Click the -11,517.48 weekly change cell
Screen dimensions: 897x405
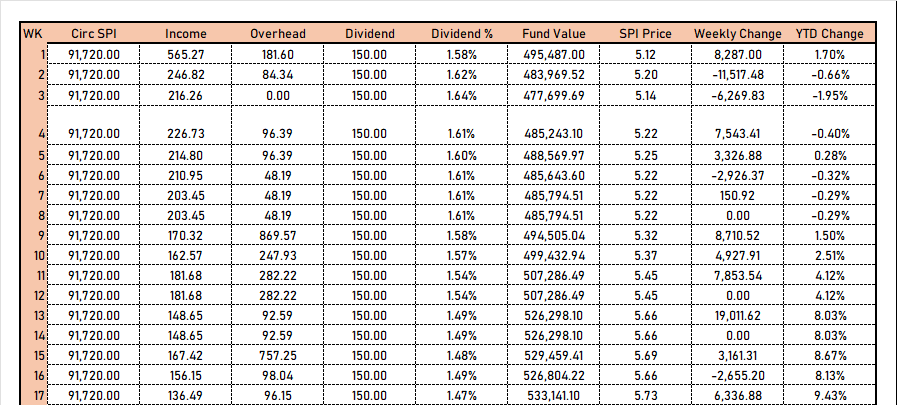click(x=738, y=75)
